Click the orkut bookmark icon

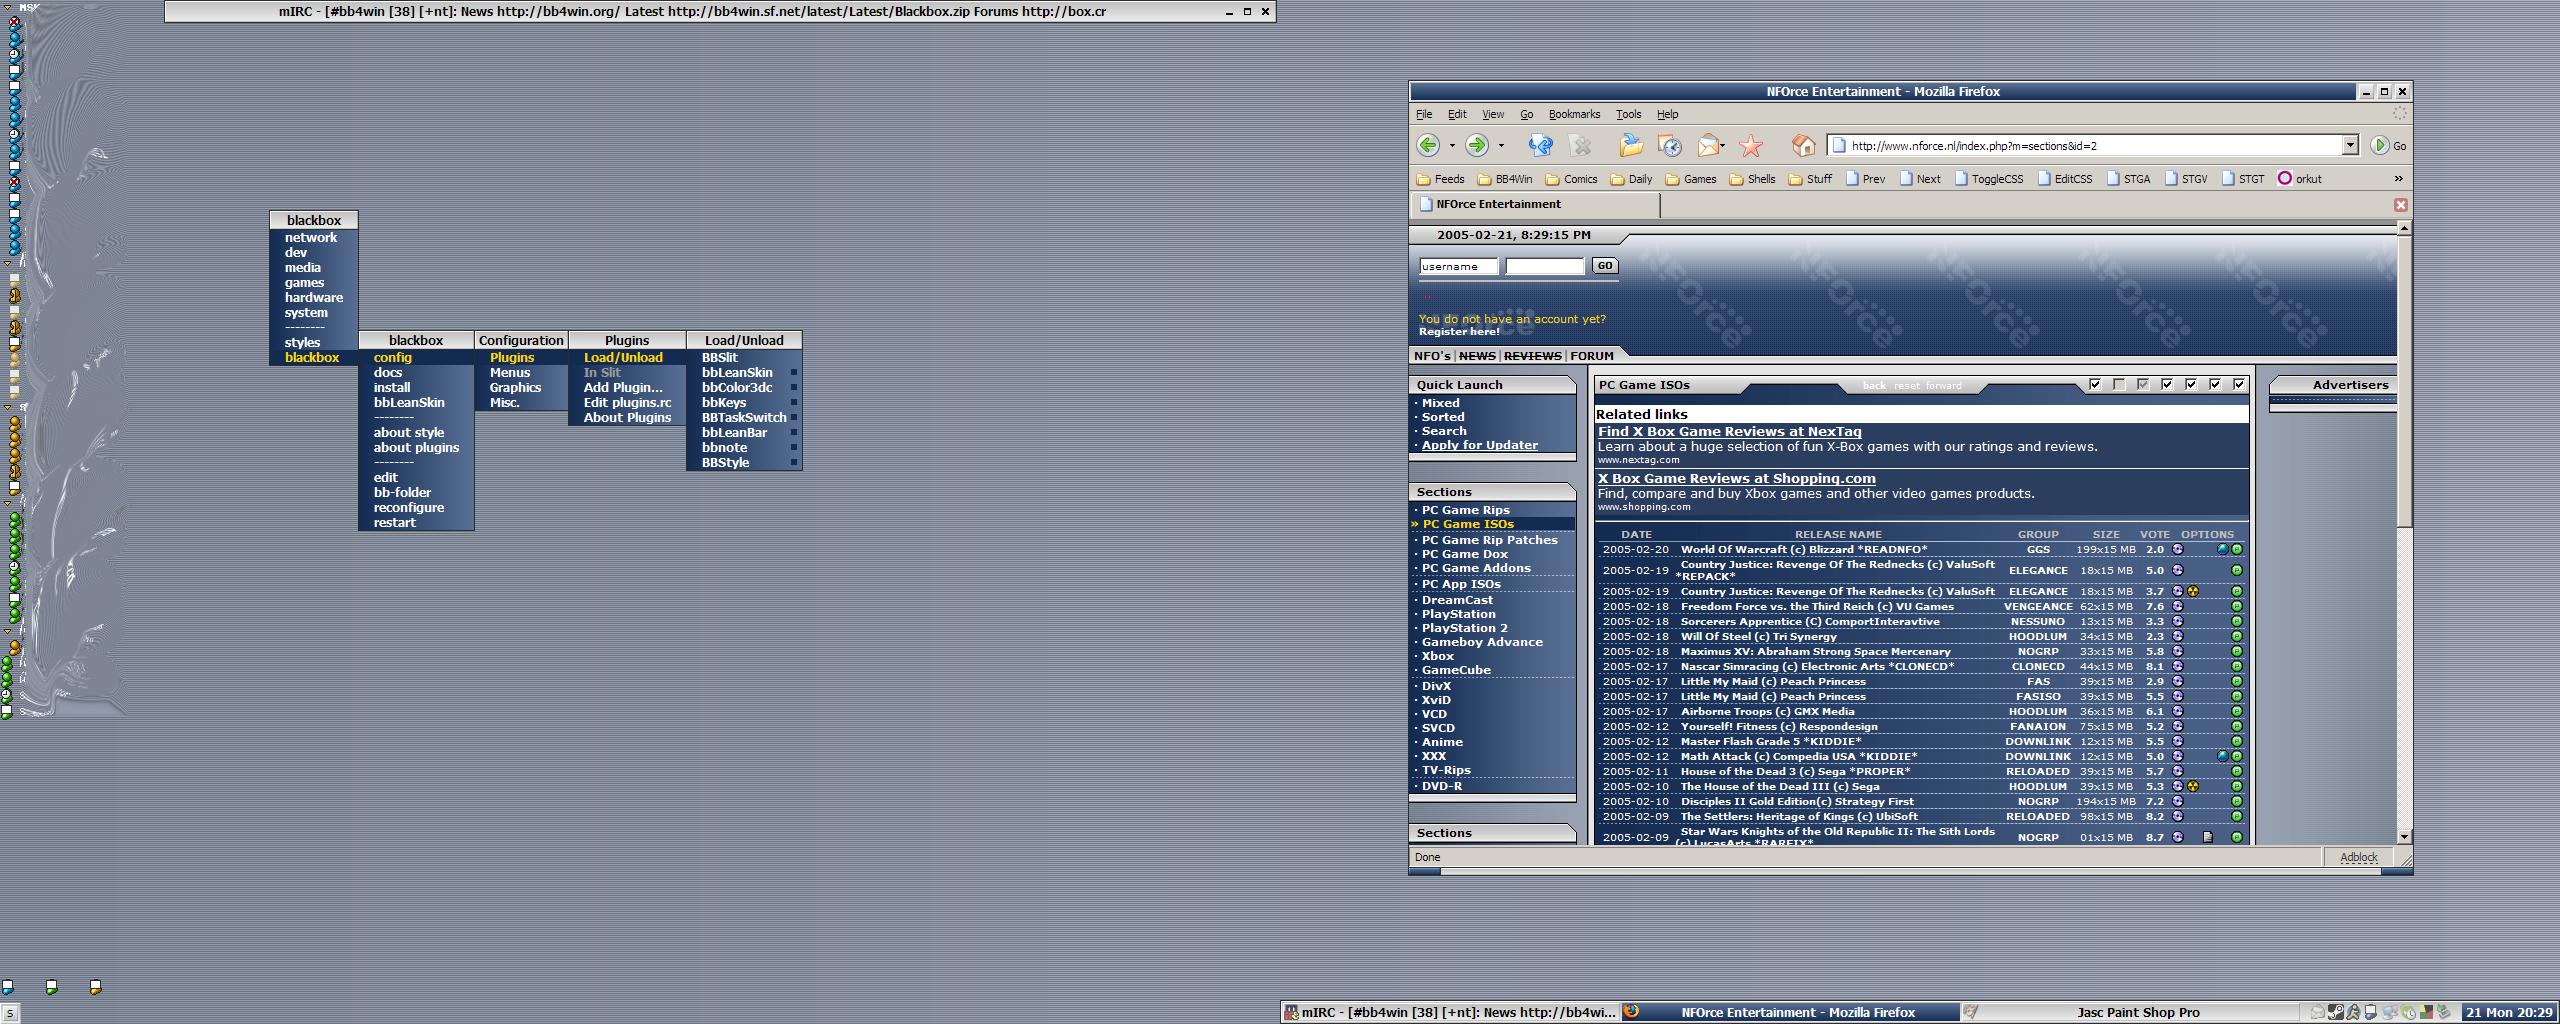pyautogui.click(x=2285, y=178)
